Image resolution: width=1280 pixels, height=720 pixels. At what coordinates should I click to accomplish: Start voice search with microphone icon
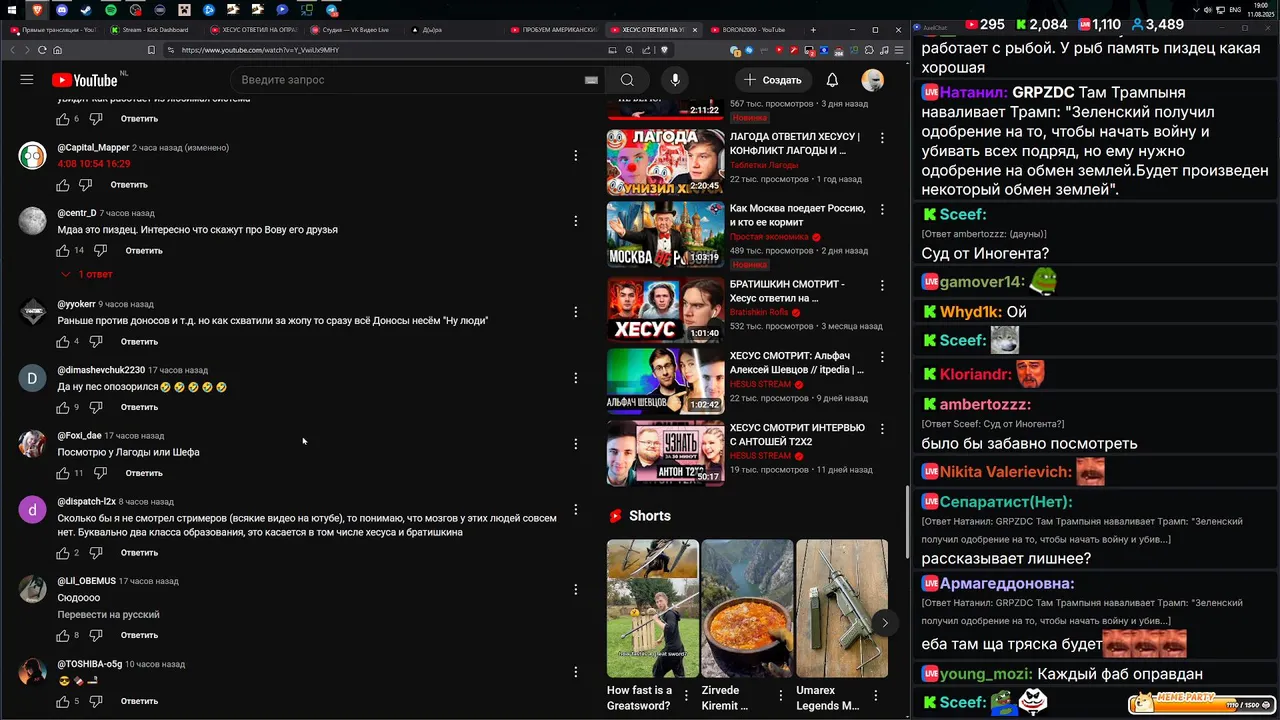pyautogui.click(x=675, y=80)
